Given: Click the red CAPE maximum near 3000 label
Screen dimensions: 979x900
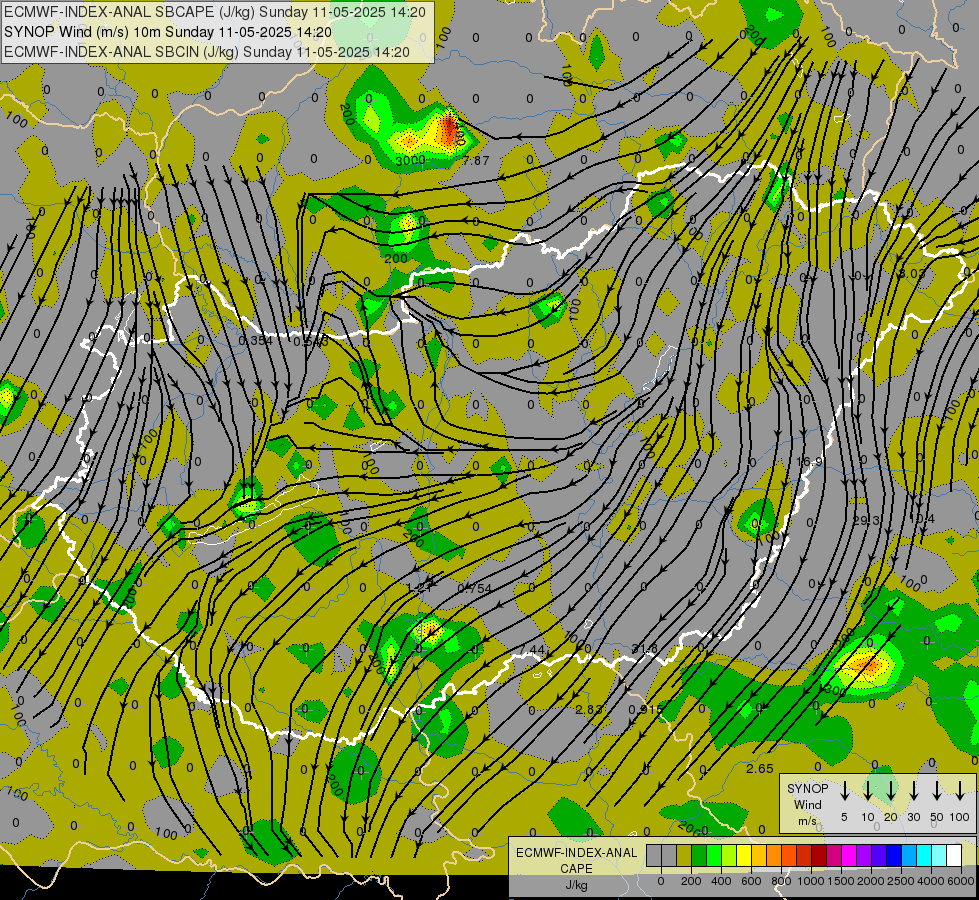Looking at the screenshot, I should pos(449,129).
